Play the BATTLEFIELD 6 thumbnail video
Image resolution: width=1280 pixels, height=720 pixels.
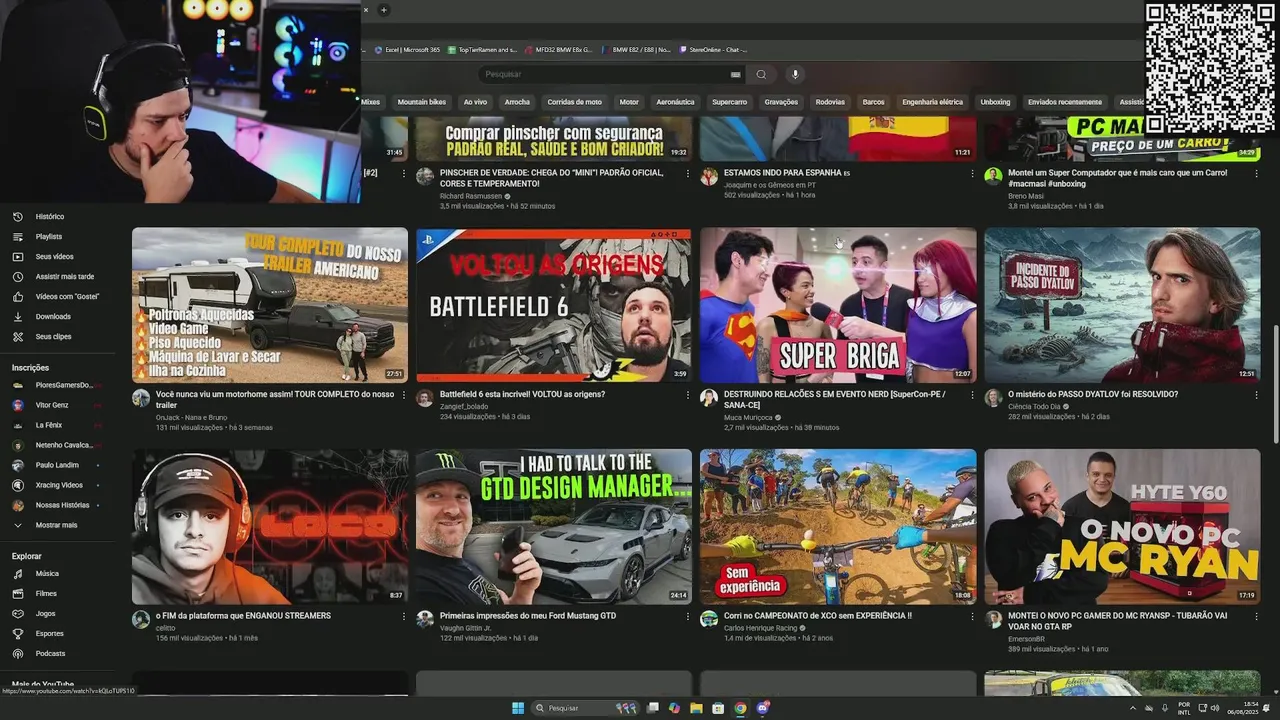coord(554,305)
